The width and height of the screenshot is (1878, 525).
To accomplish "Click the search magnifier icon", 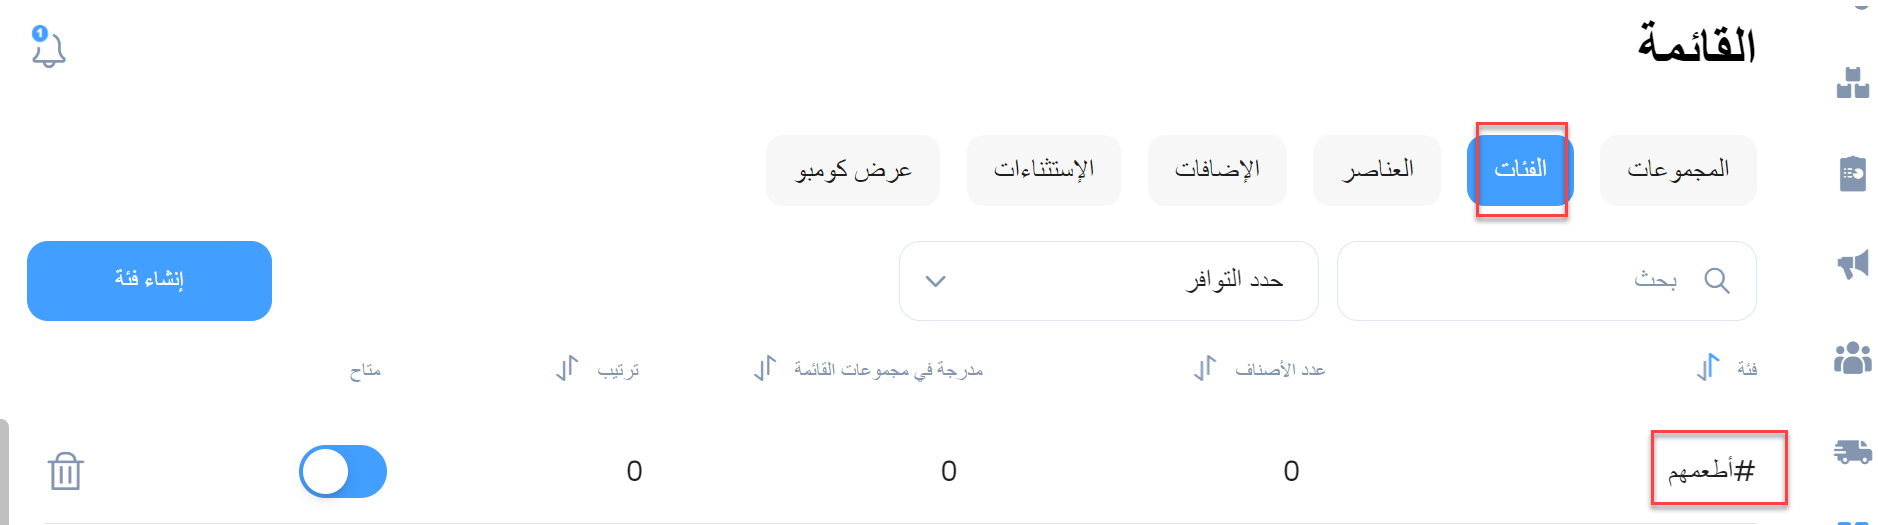I will click(x=1717, y=281).
